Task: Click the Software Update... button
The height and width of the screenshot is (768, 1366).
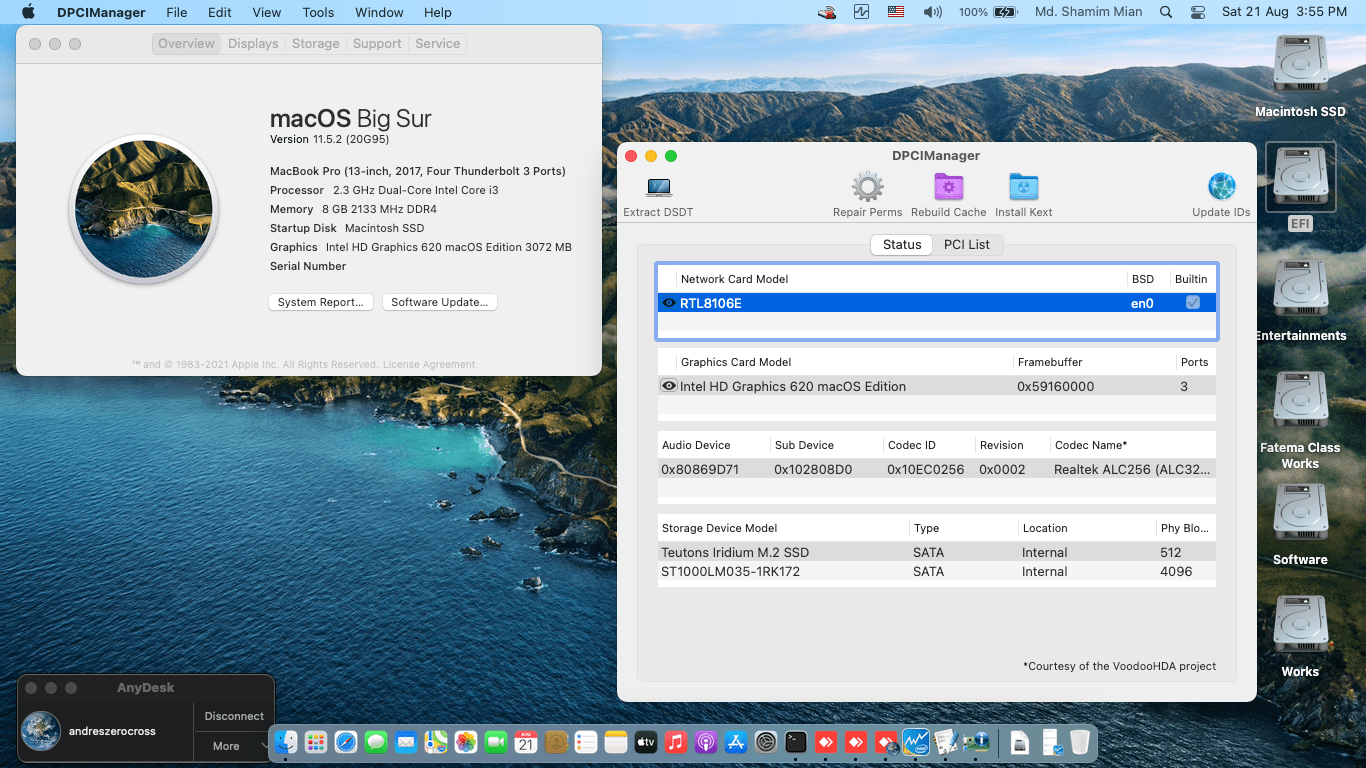Action: (439, 302)
